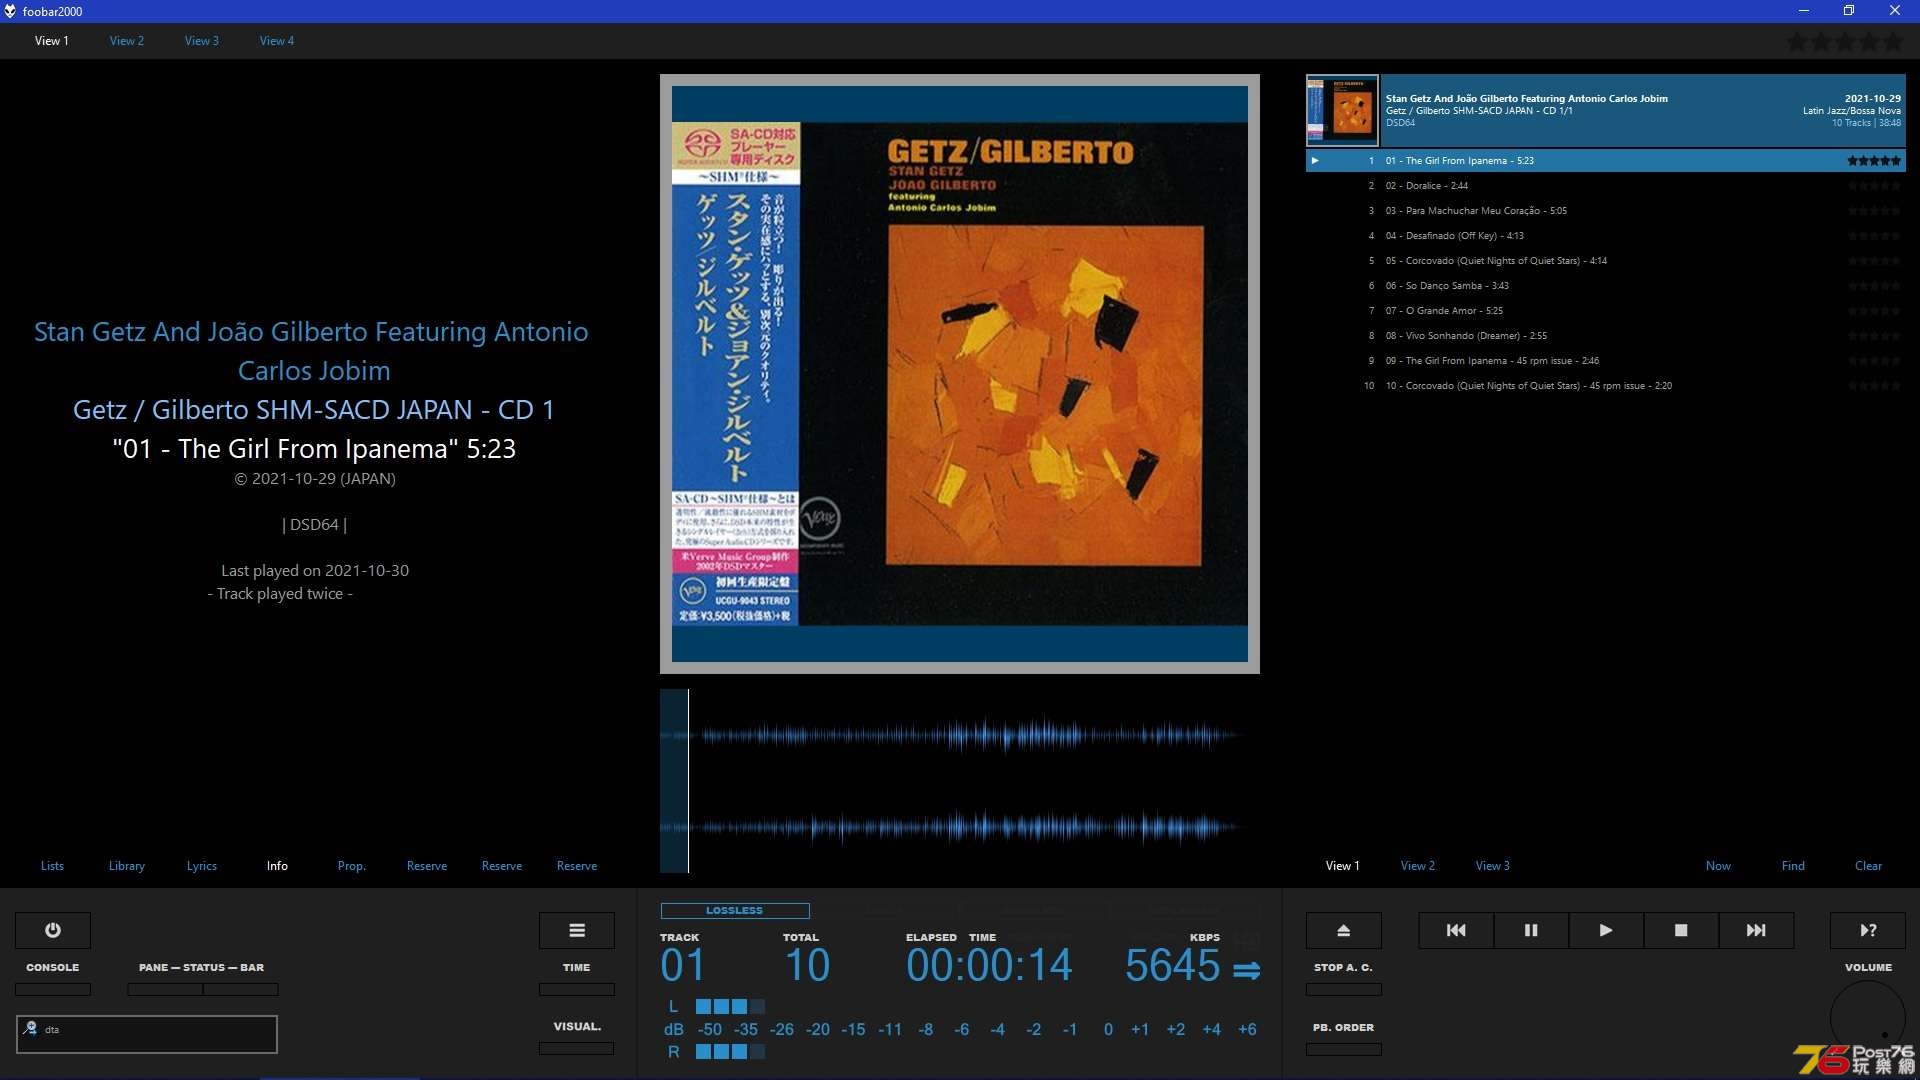The width and height of the screenshot is (1920, 1080).
Task: Select playlist View 2 tab at bottom right
Action: point(1418,866)
